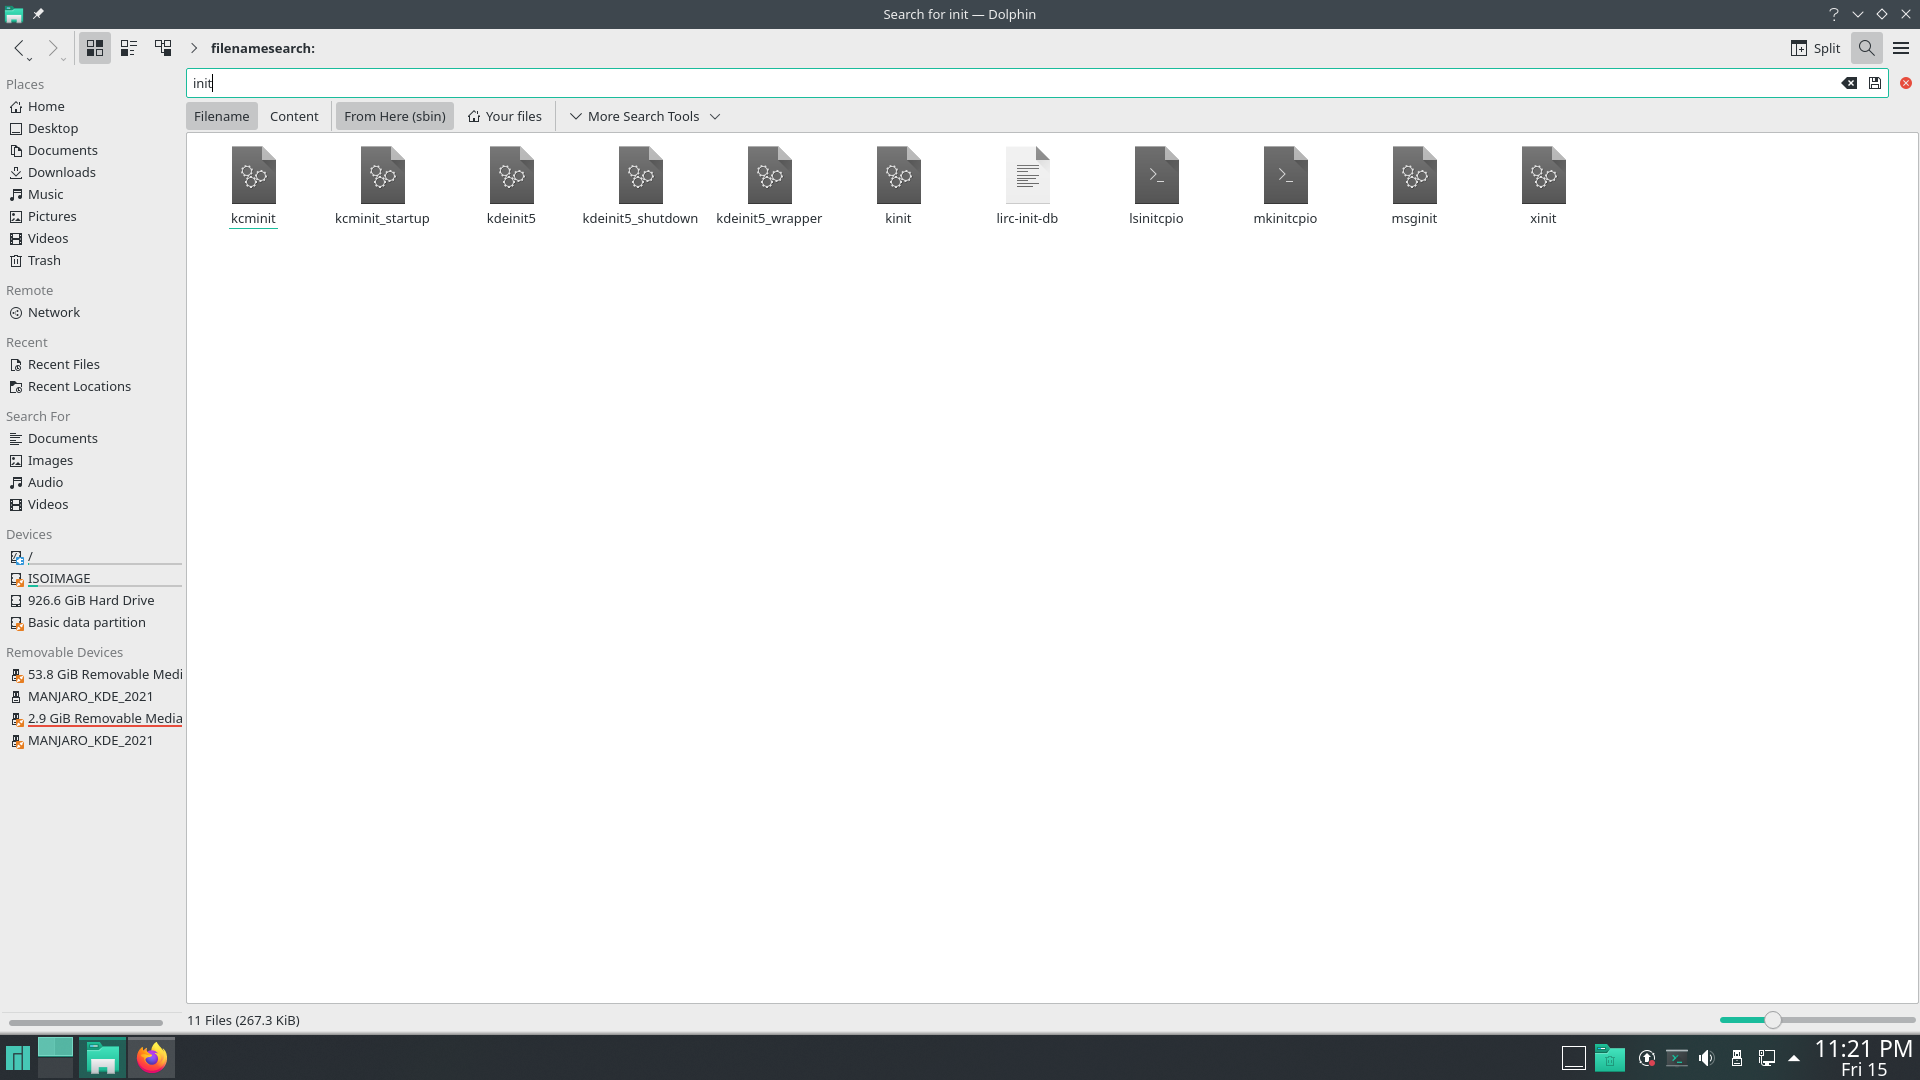
Task: Toggle the search magnifier button
Action: [1866, 48]
